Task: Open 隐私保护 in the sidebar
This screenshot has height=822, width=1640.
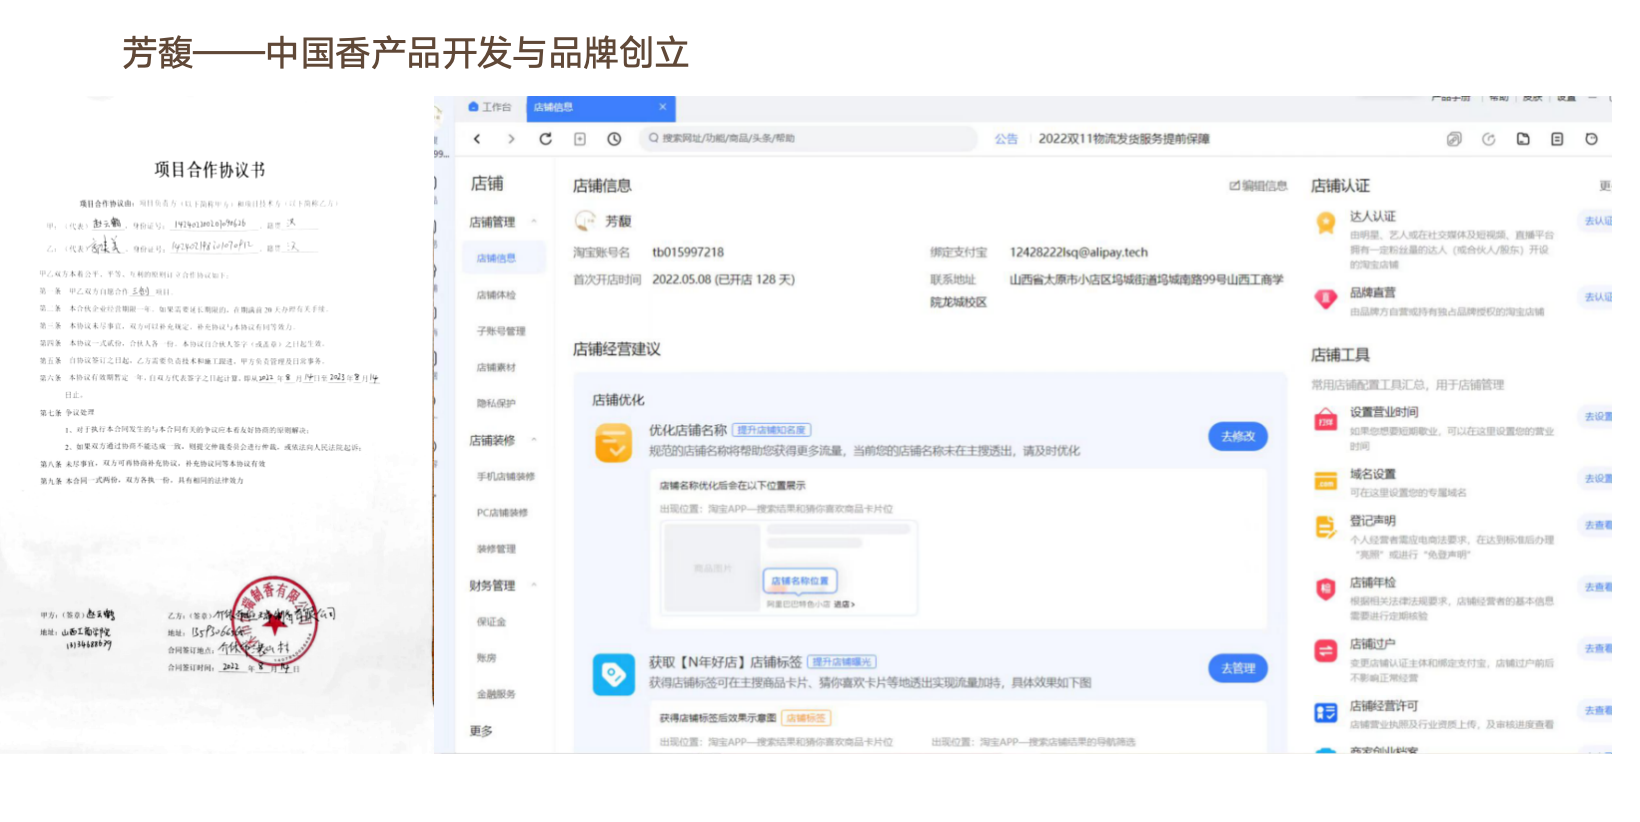Action: (497, 403)
